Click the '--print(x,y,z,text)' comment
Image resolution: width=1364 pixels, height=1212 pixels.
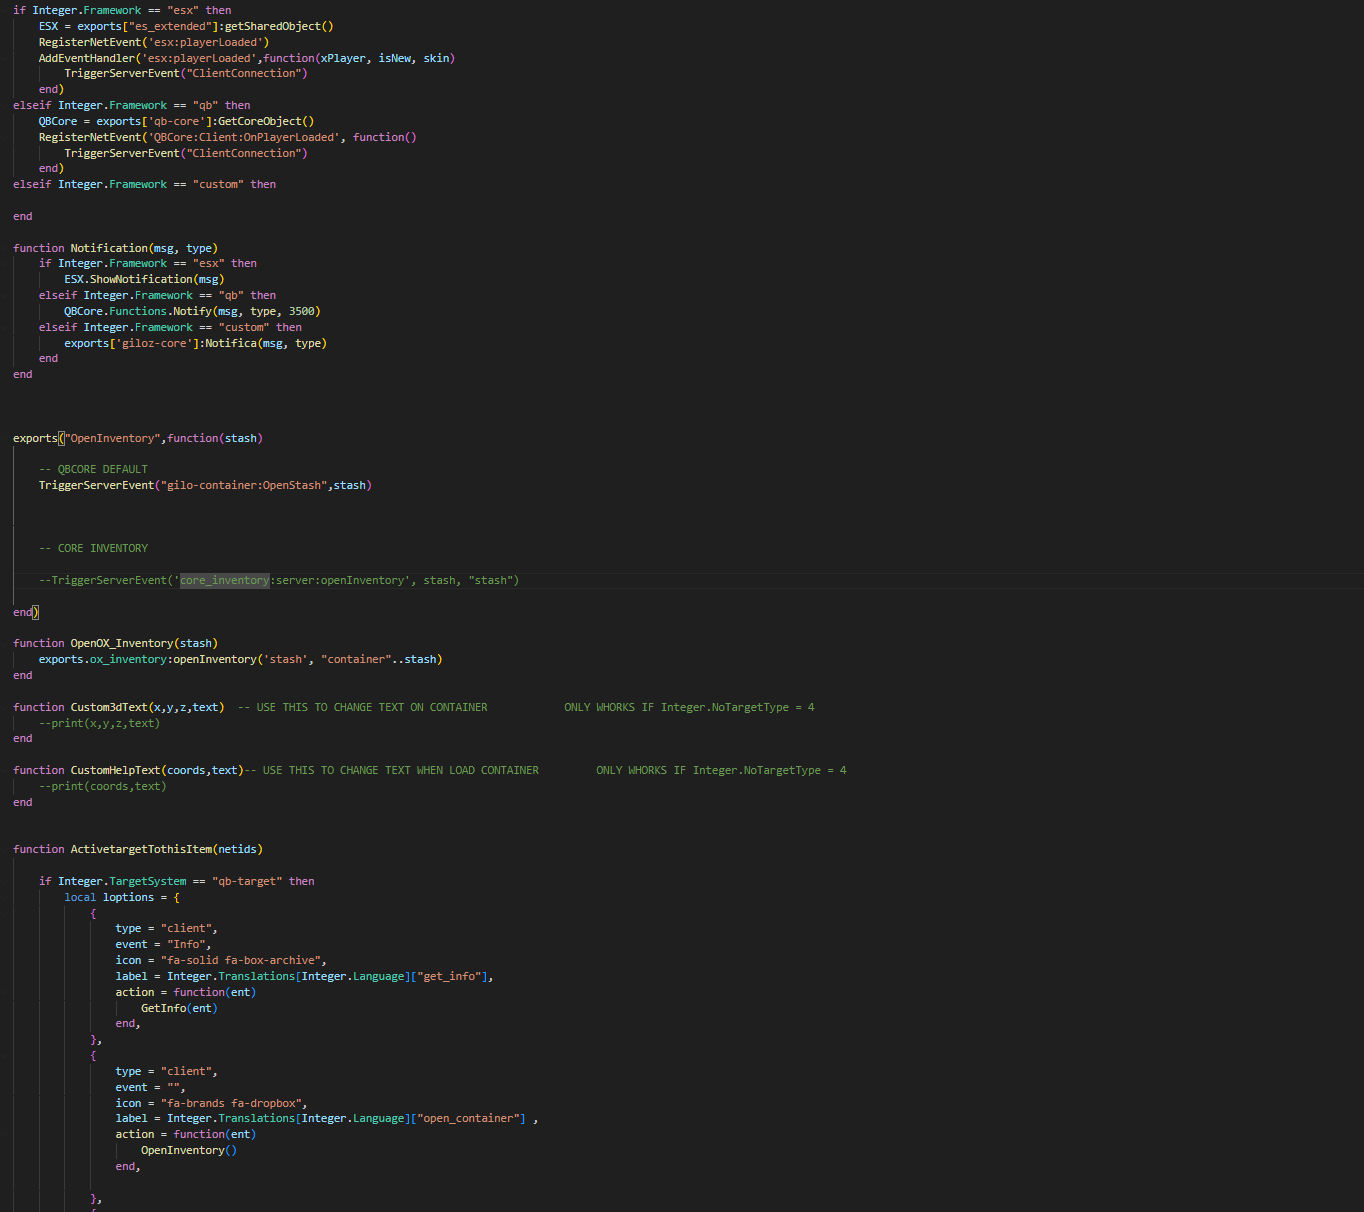[x=99, y=723]
